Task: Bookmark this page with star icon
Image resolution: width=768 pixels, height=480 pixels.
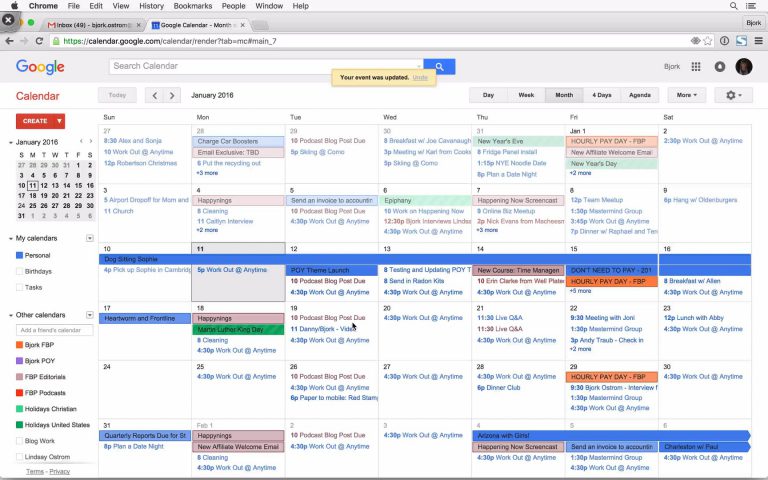Action: pyautogui.click(x=709, y=41)
